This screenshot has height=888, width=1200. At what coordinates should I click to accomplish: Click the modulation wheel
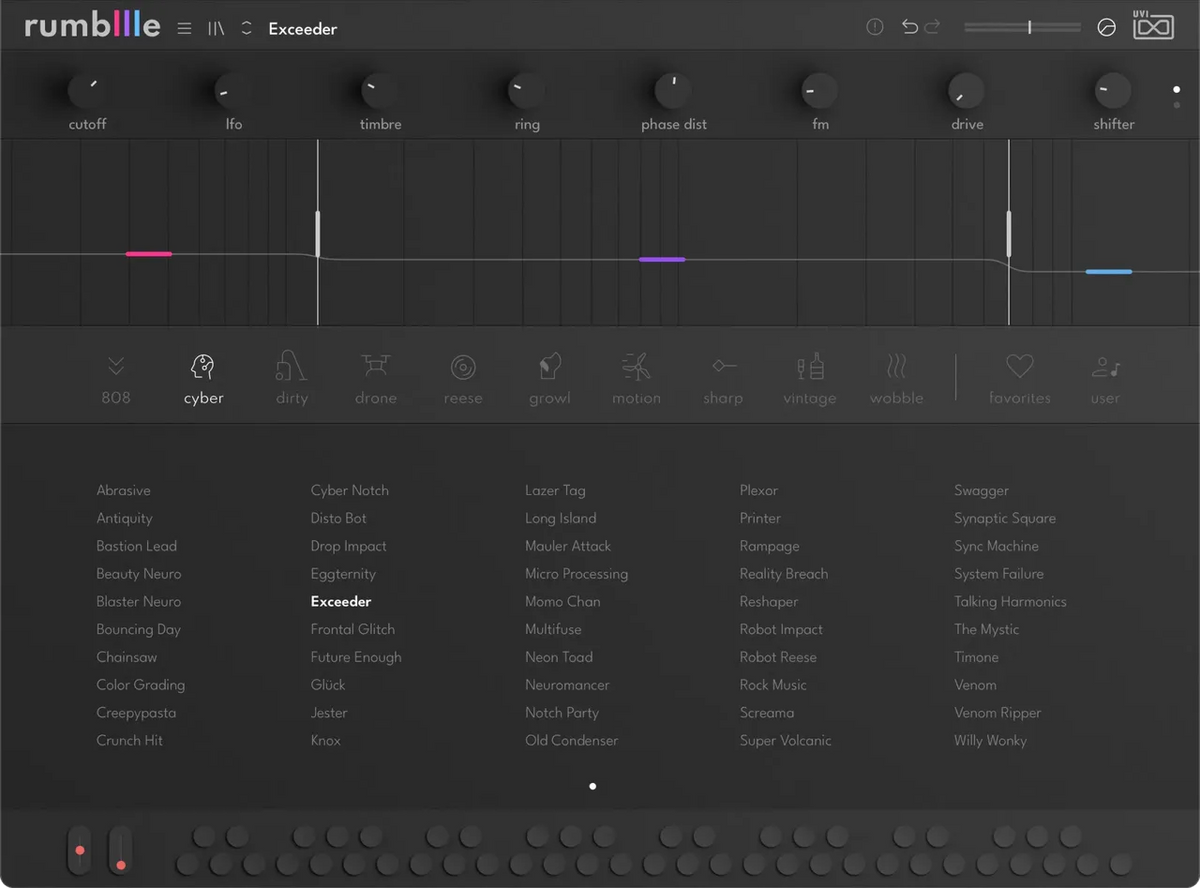click(120, 851)
